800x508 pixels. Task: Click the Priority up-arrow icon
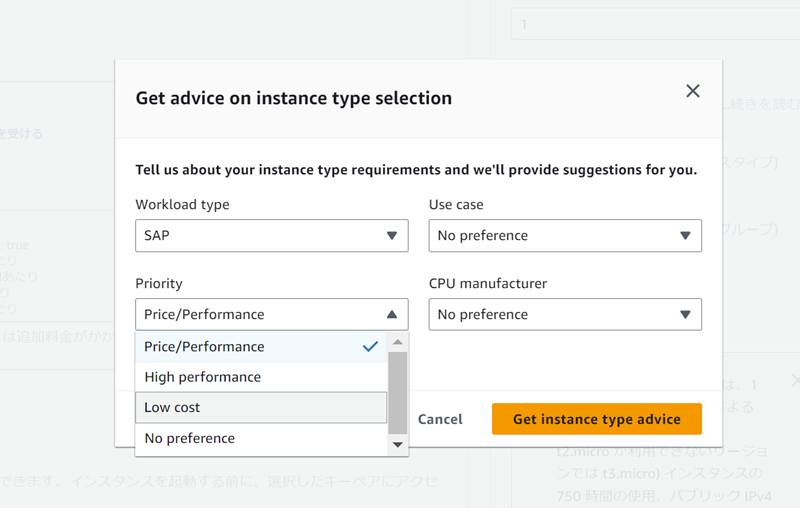(x=391, y=314)
